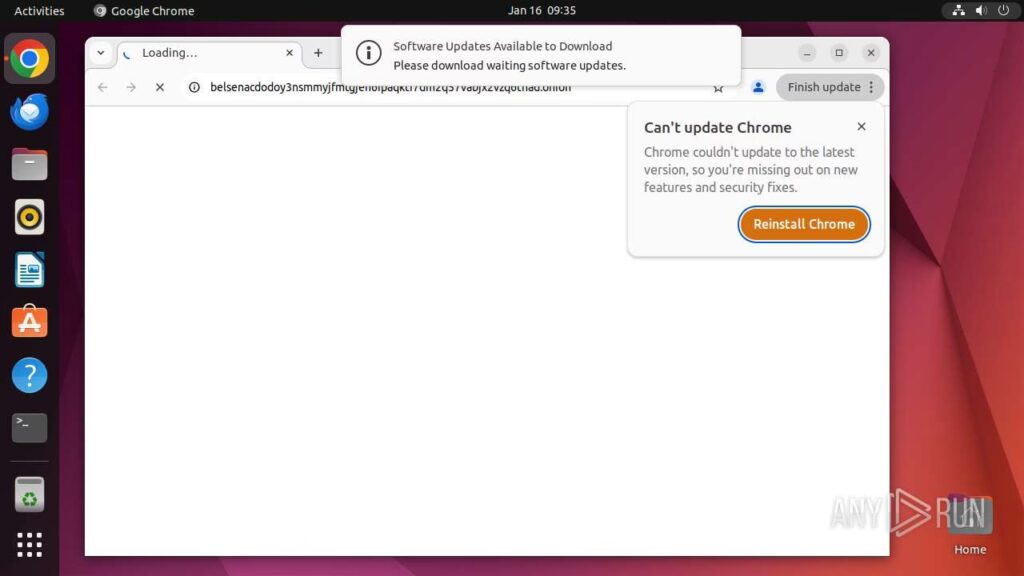Open the system status menu
Image resolution: width=1024 pixels, height=576 pixels.
[979, 11]
